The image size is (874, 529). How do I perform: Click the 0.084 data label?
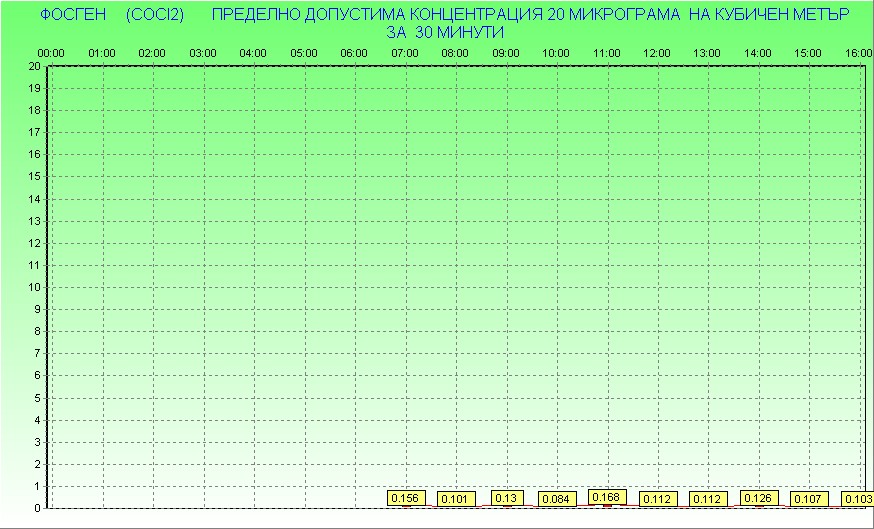[557, 499]
